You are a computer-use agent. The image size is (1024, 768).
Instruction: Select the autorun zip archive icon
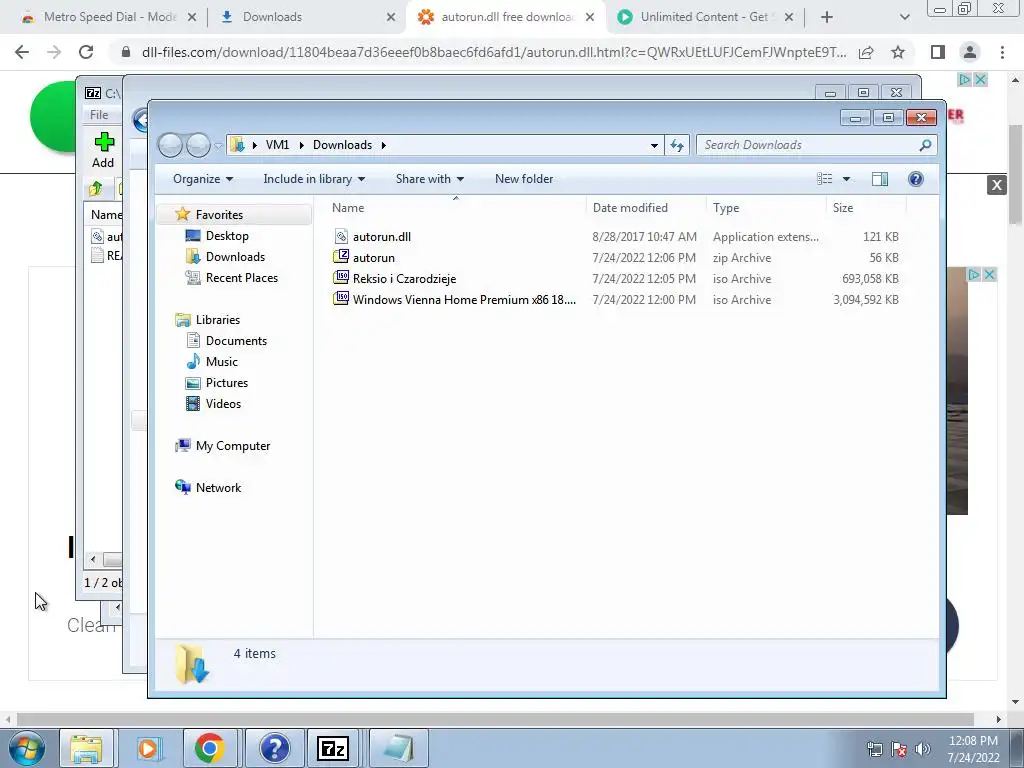pyautogui.click(x=341, y=257)
